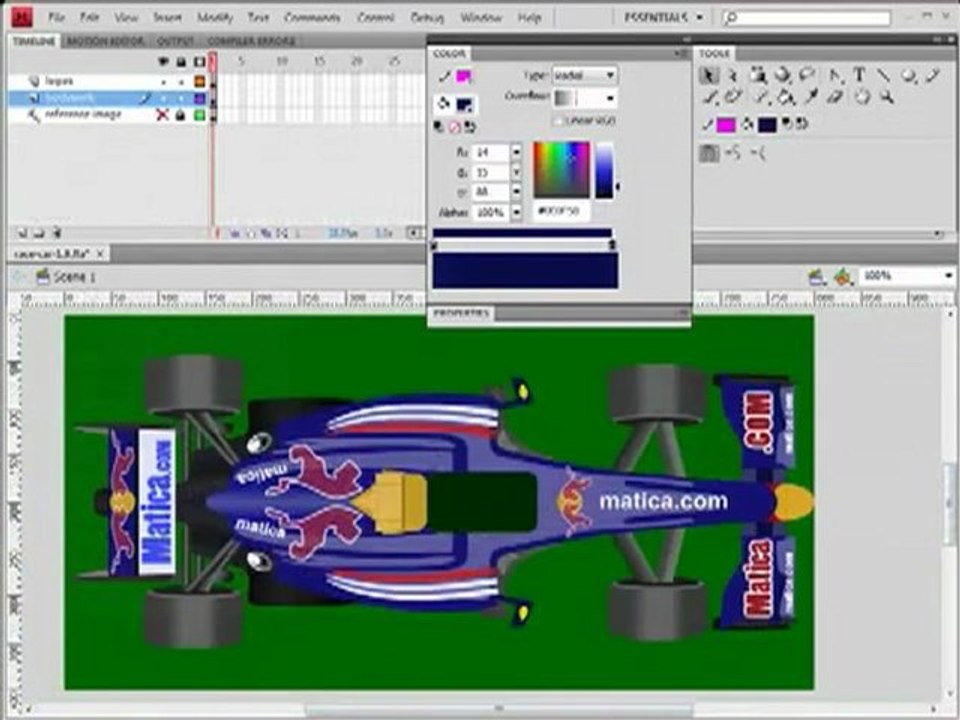Select the Deco tool

[733, 97]
